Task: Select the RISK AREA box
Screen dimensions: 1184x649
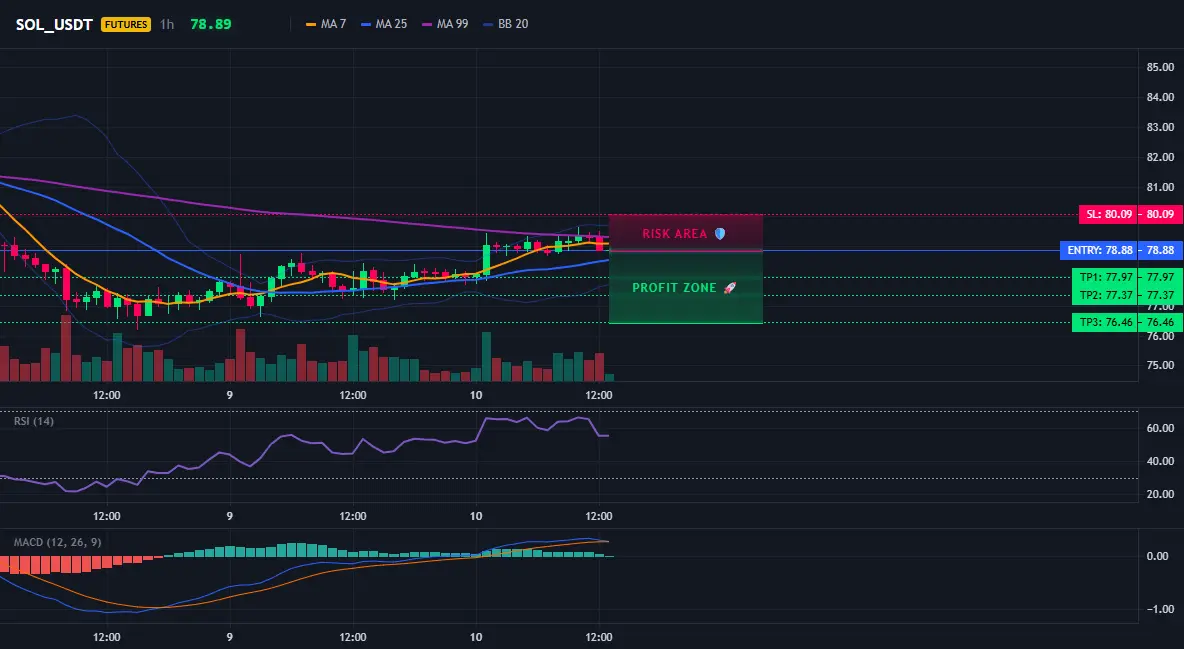Action: pos(686,233)
